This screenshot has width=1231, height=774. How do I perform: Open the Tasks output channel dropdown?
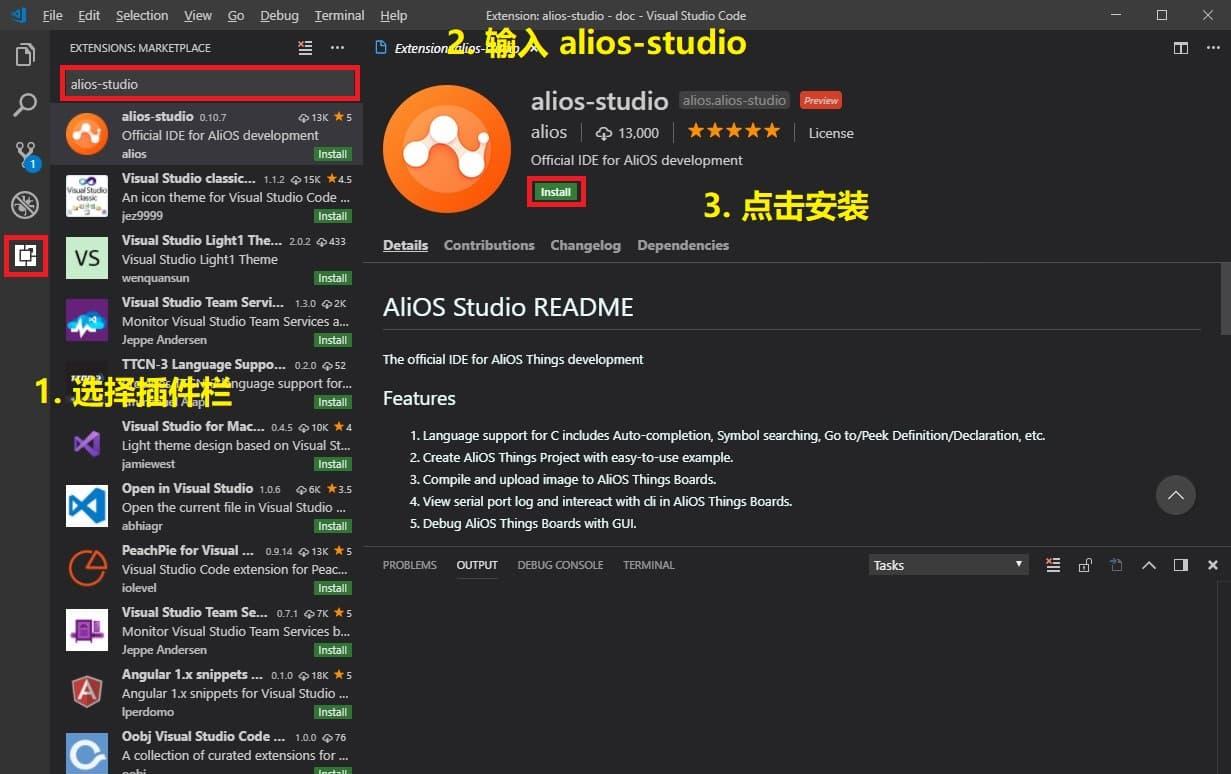click(948, 565)
